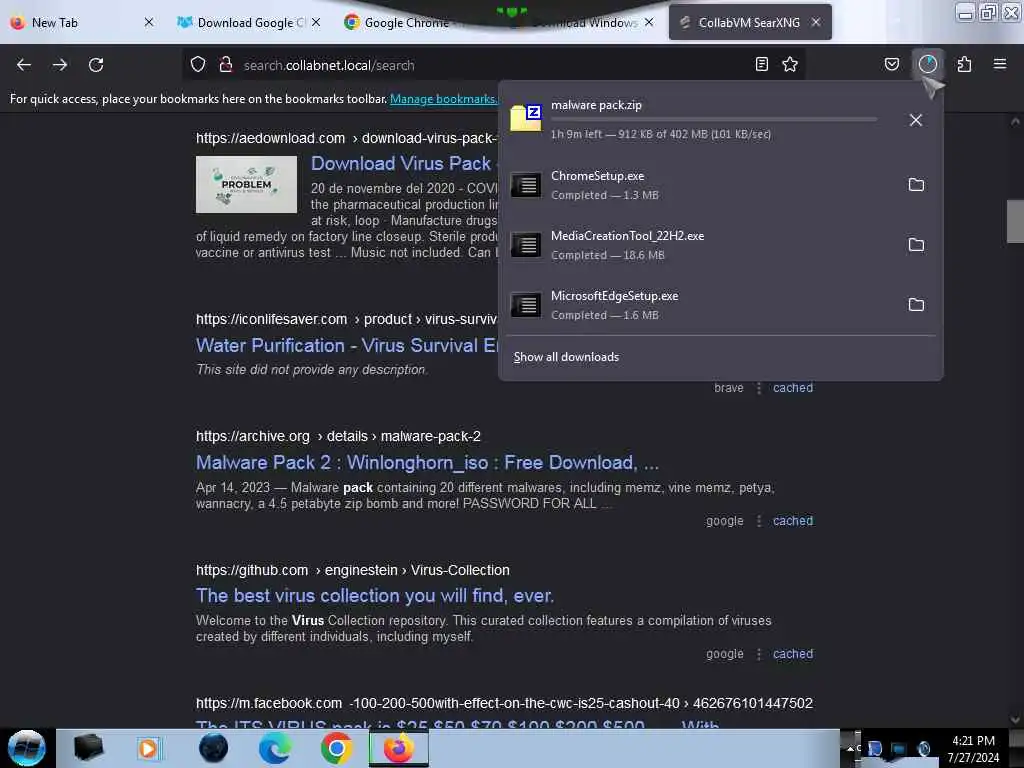The width and height of the screenshot is (1024, 768).
Task: Close the CollabVM SearXNG tab
Action: coord(816,22)
